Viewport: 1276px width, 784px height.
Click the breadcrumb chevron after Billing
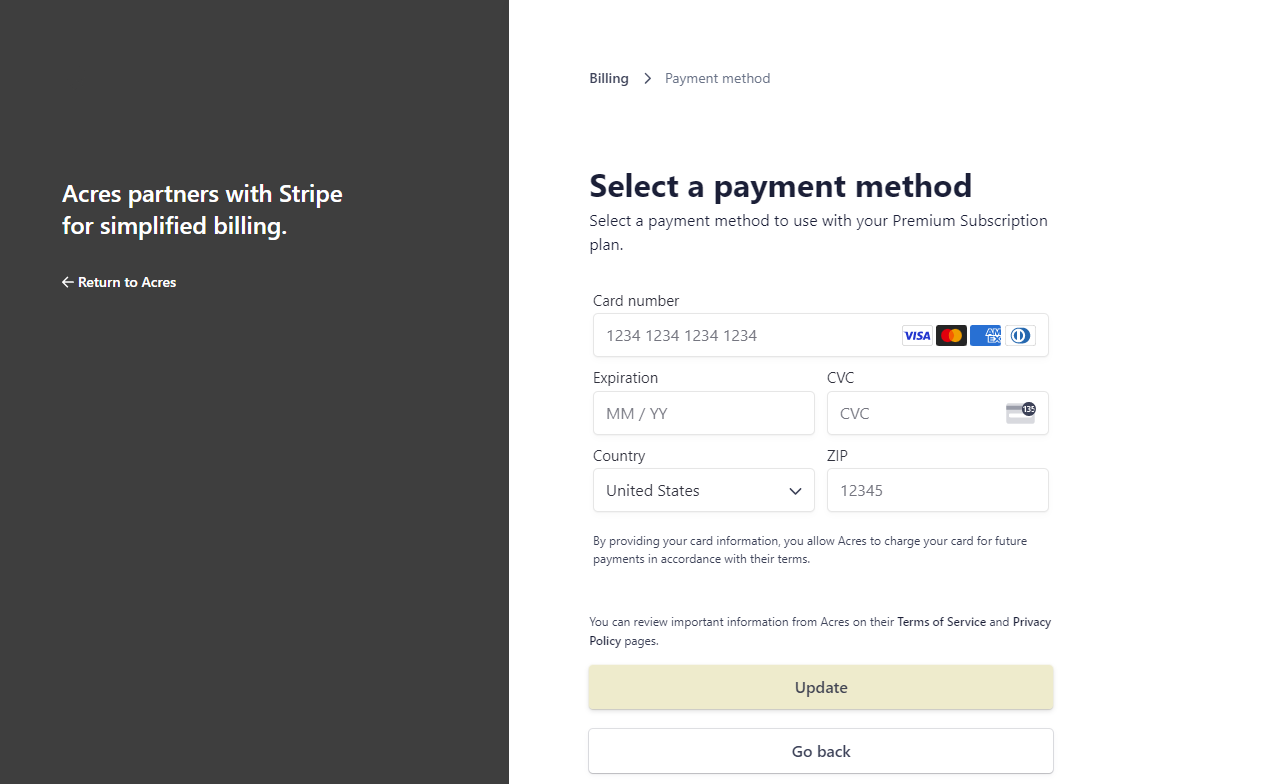point(647,78)
